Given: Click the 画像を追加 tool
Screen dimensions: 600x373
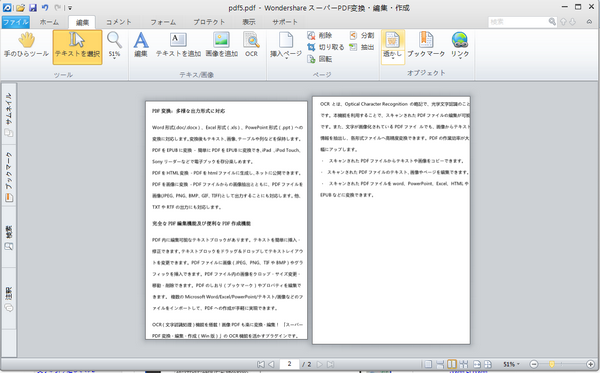Looking at the screenshot, I should [x=222, y=45].
